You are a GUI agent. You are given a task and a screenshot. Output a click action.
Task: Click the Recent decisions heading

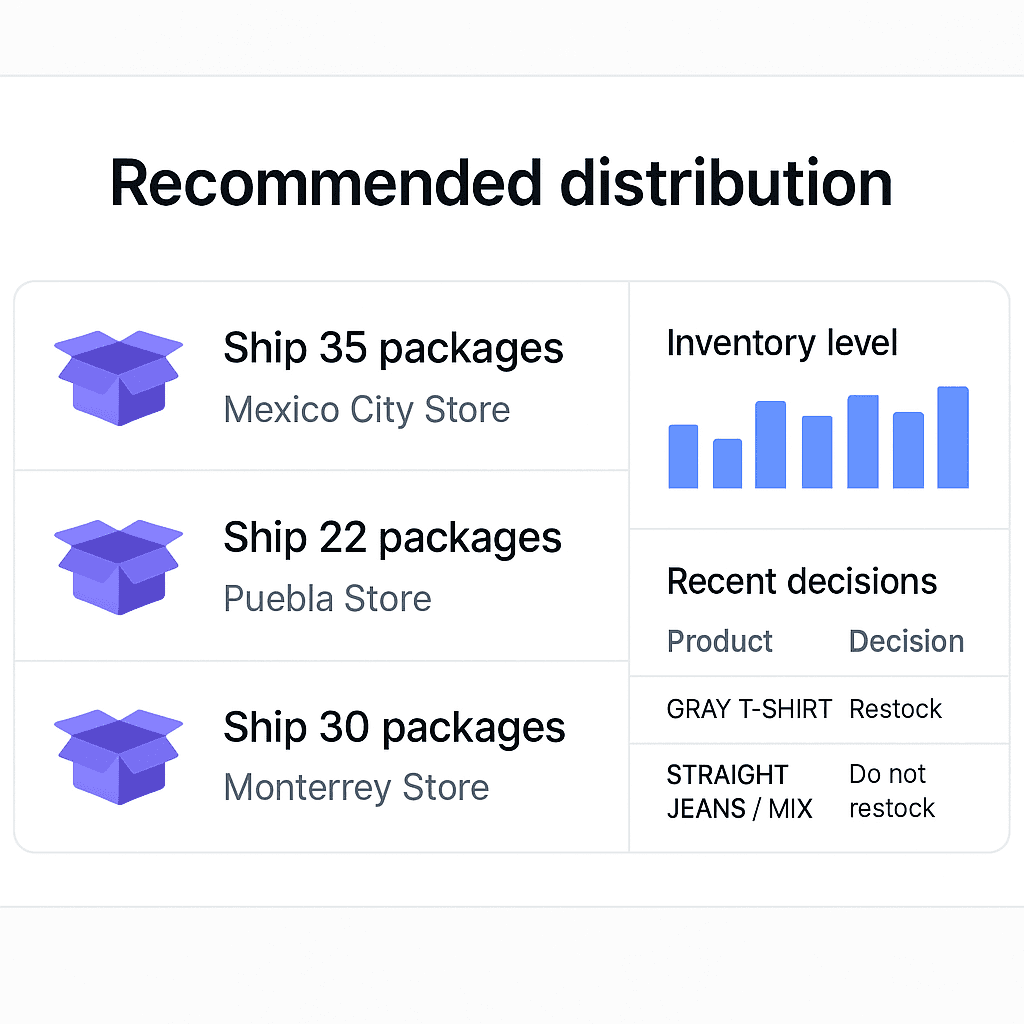802,581
